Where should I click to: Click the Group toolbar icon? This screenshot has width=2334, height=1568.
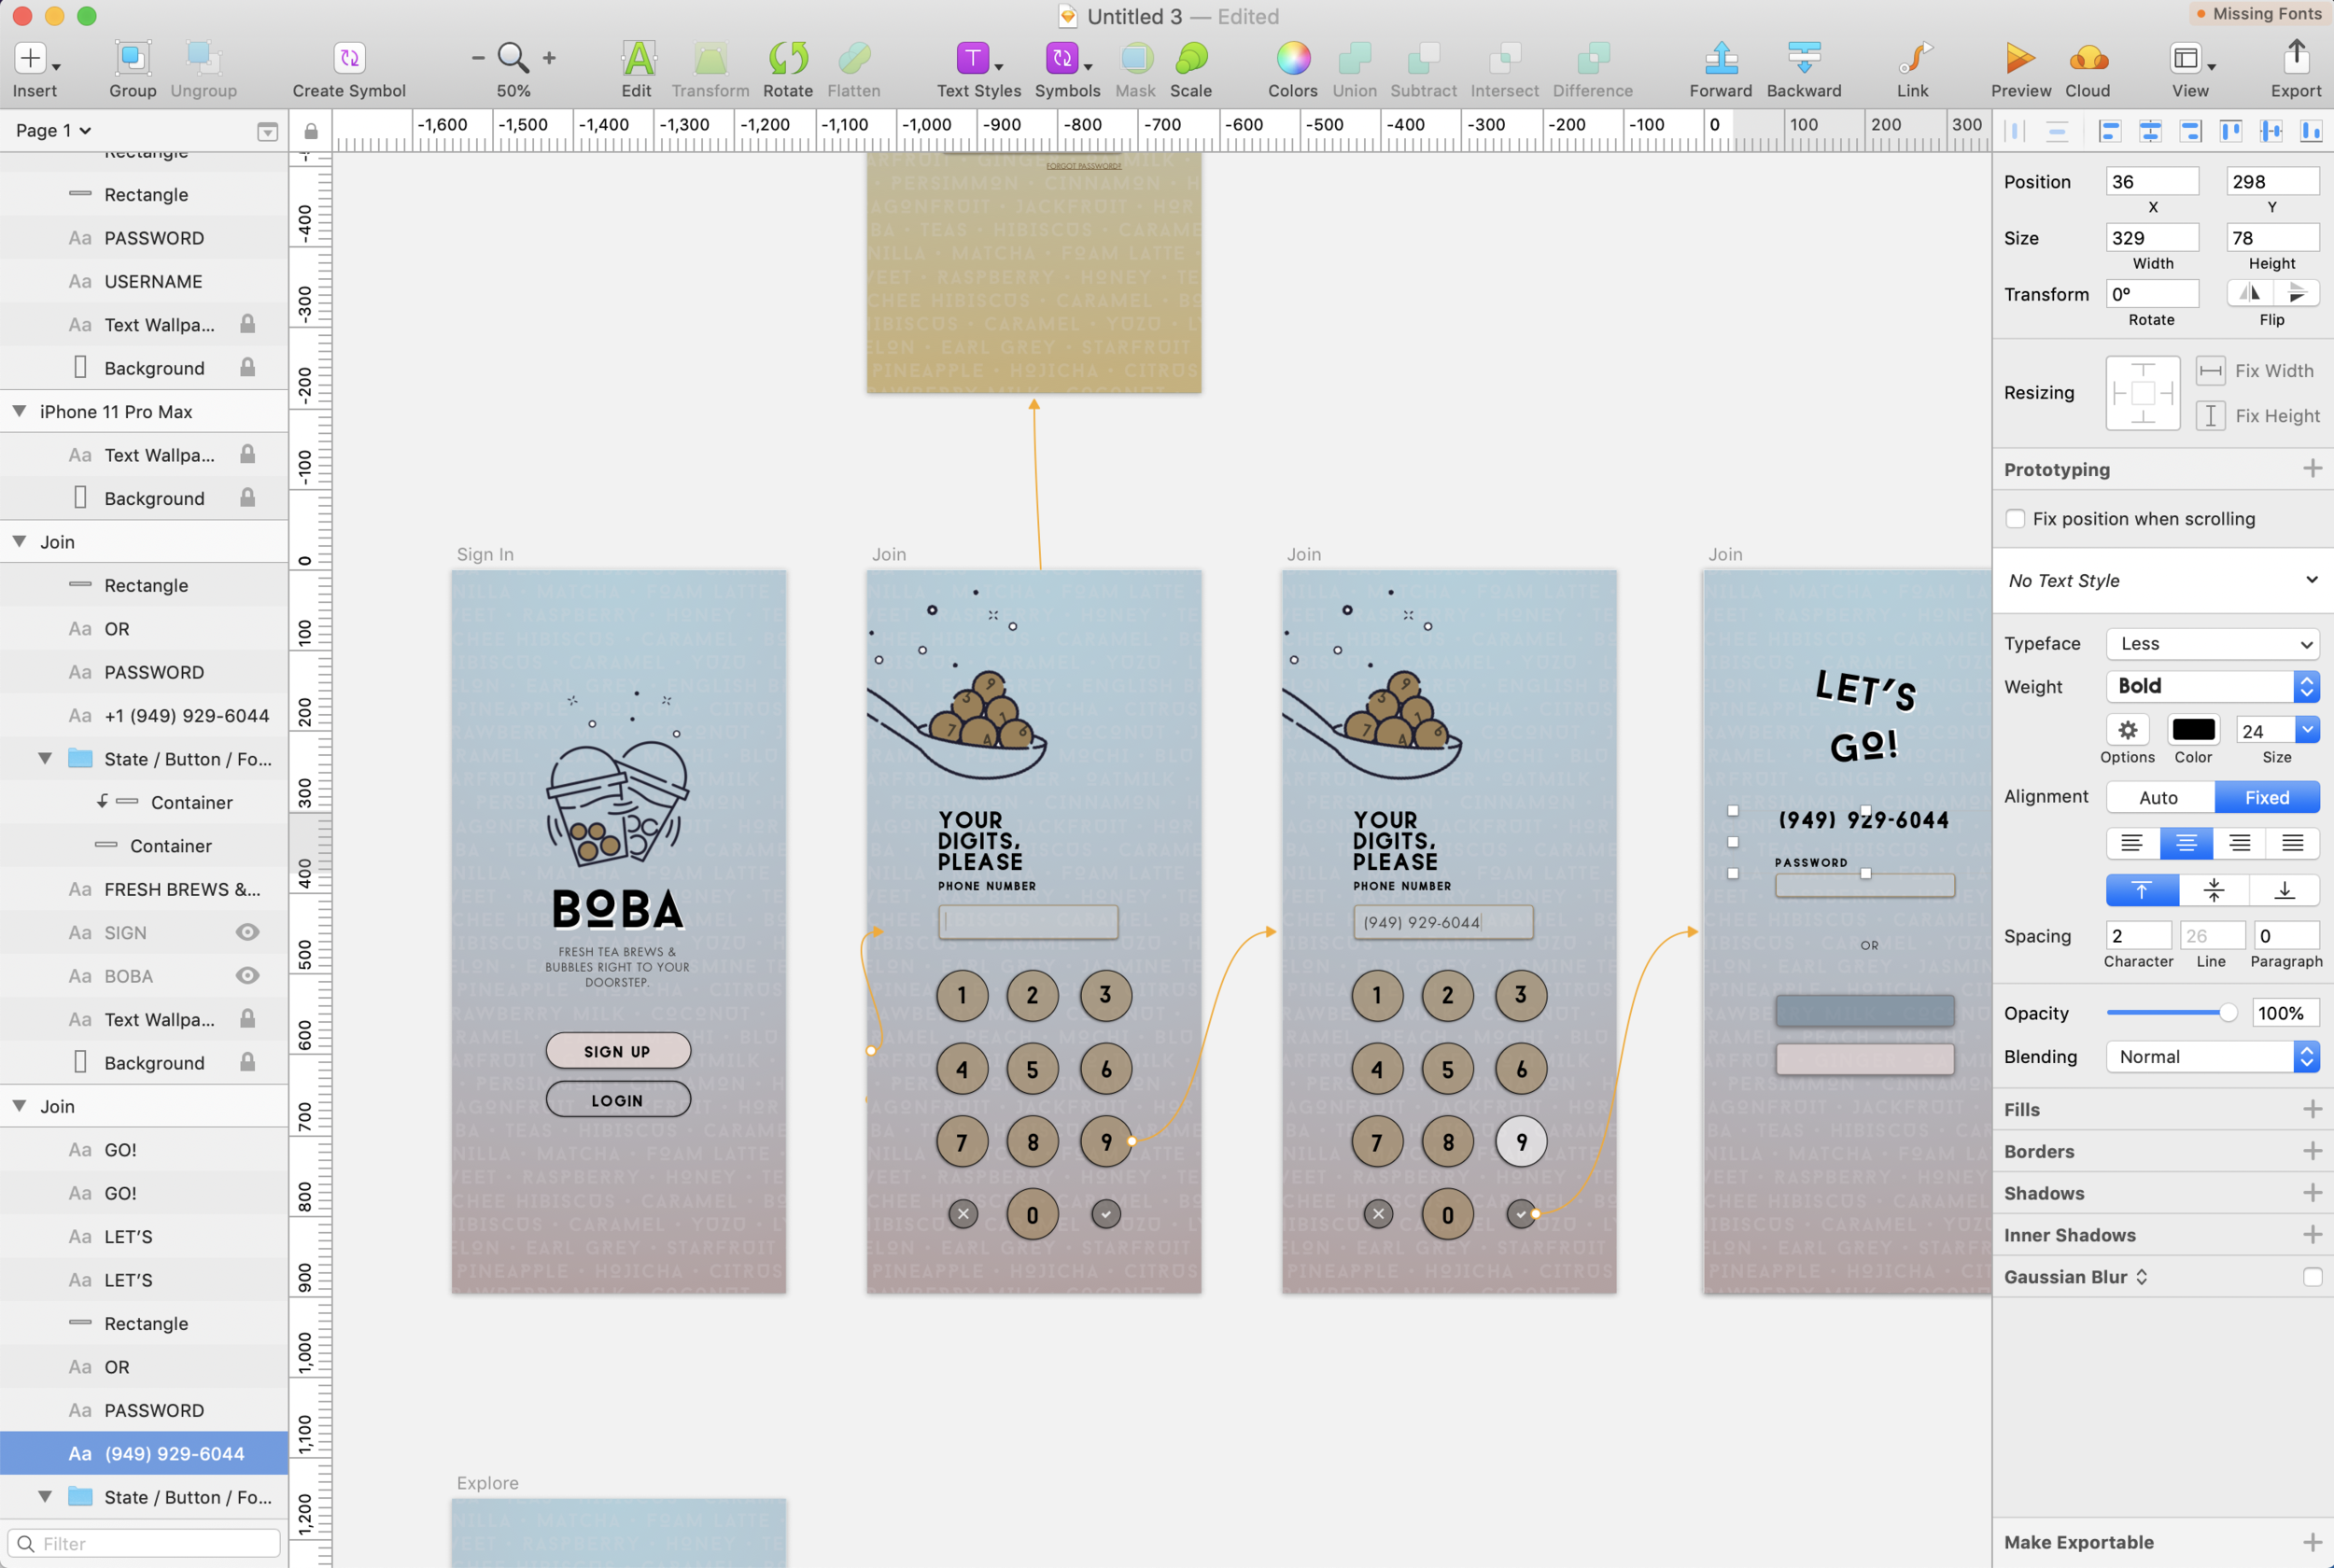pyautogui.click(x=132, y=59)
